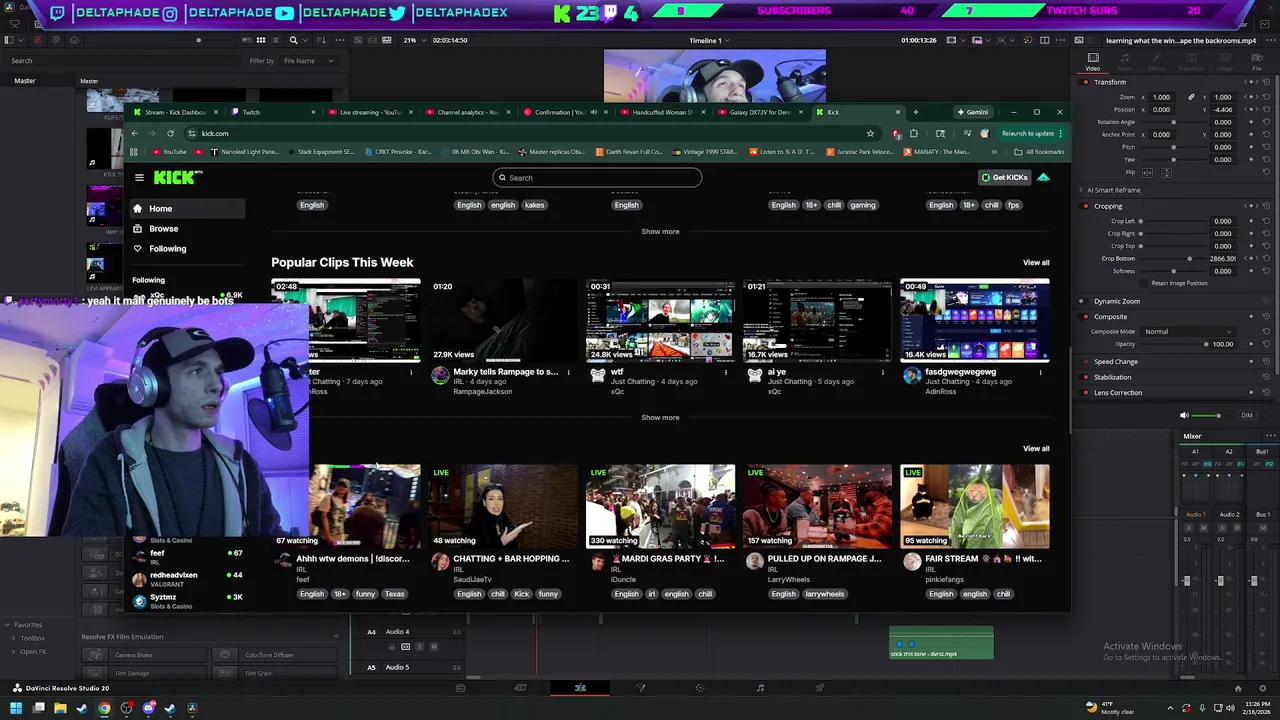Click the horizontal Flip icon
This screenshot has height=720, width=1280.
tap(1147, 172)
